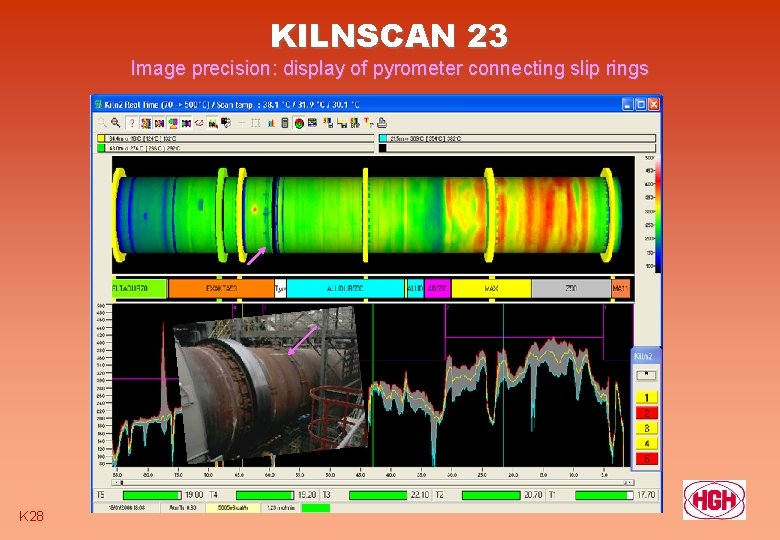Click the T4 green level bar
Viewport: 780px width, 540px height.
tap(265, 495)
